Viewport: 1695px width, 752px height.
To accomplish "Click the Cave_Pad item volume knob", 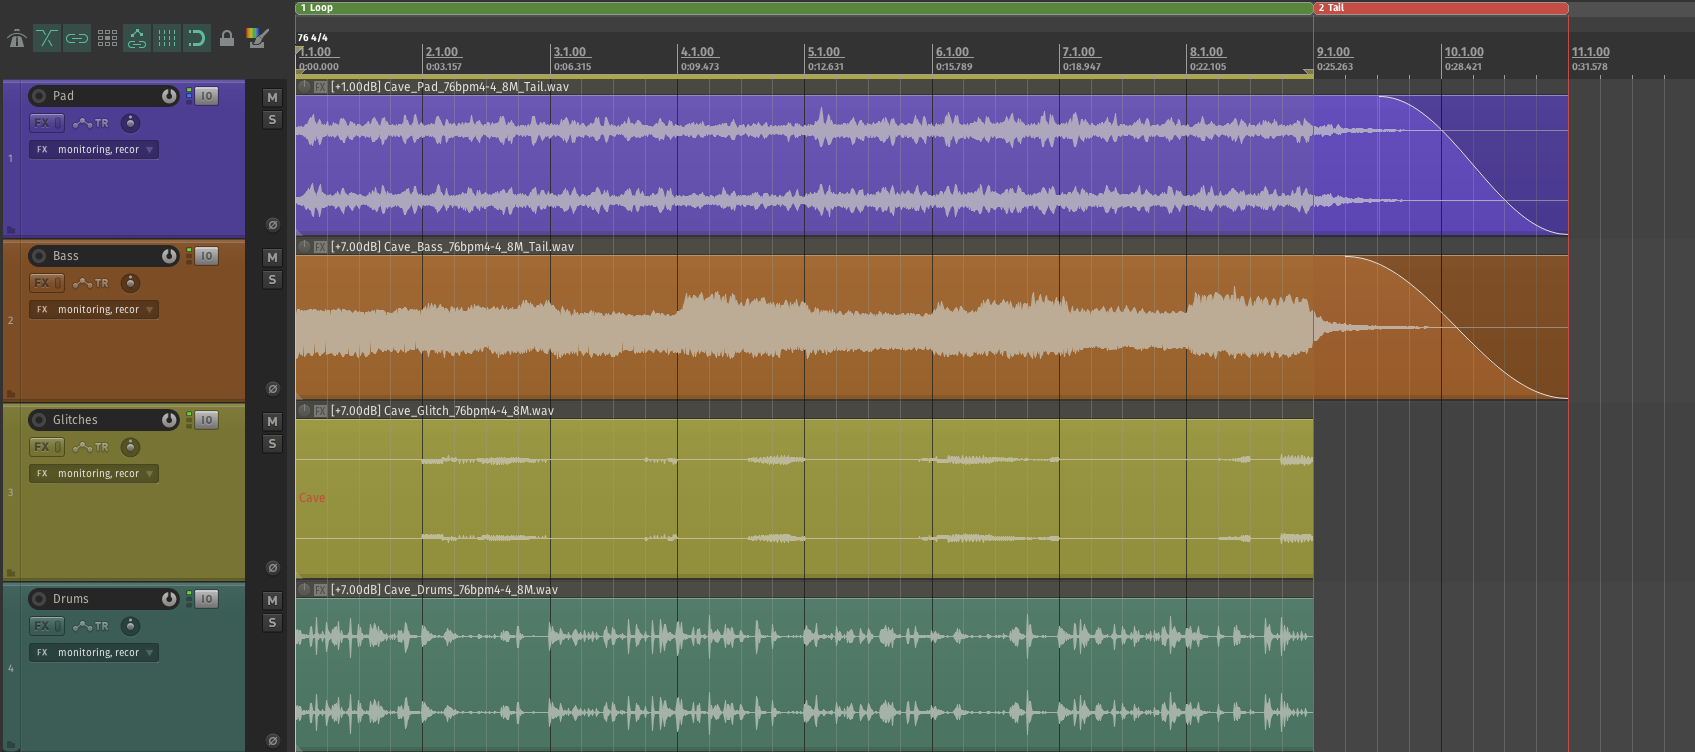I will (304, 86).
